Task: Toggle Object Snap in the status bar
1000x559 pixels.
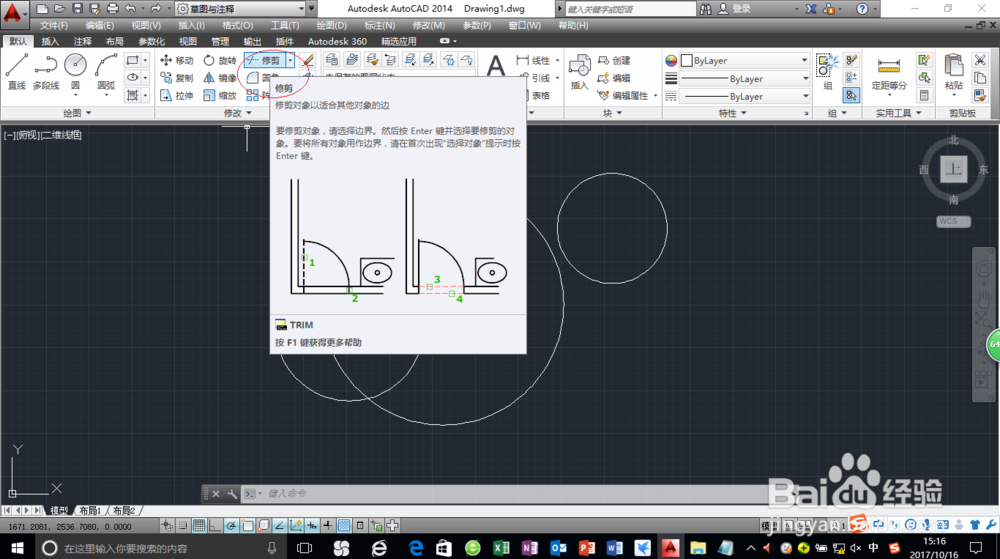Action: [x=247, y=526]
